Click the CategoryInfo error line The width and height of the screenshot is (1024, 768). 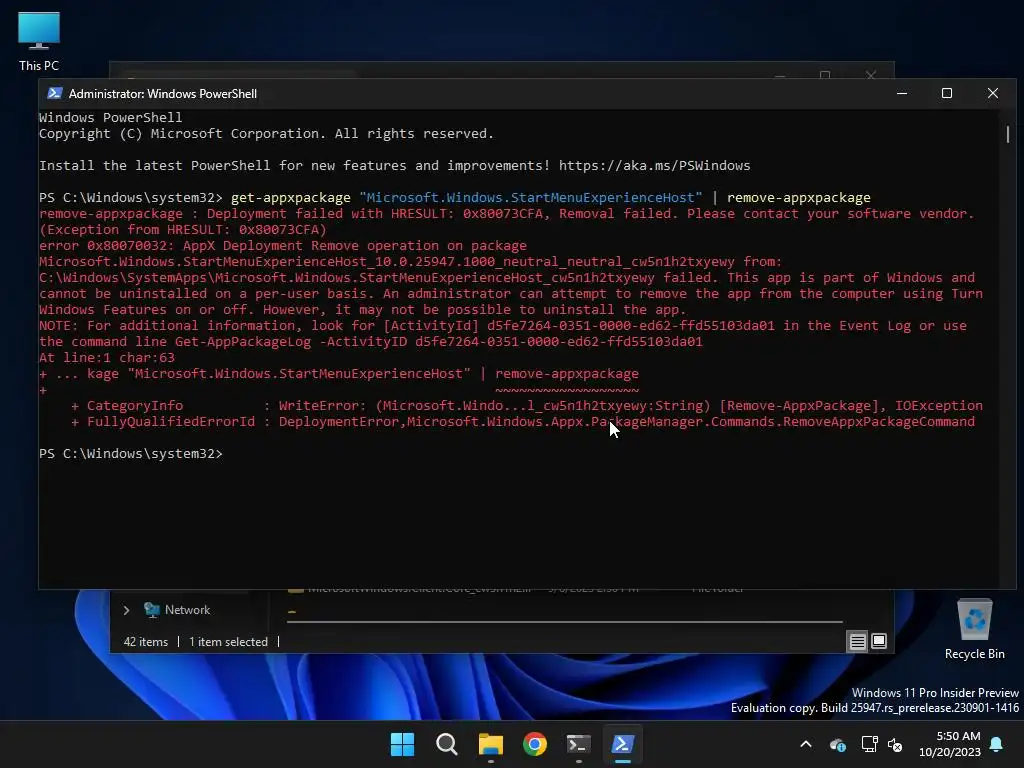pos(526,406)
